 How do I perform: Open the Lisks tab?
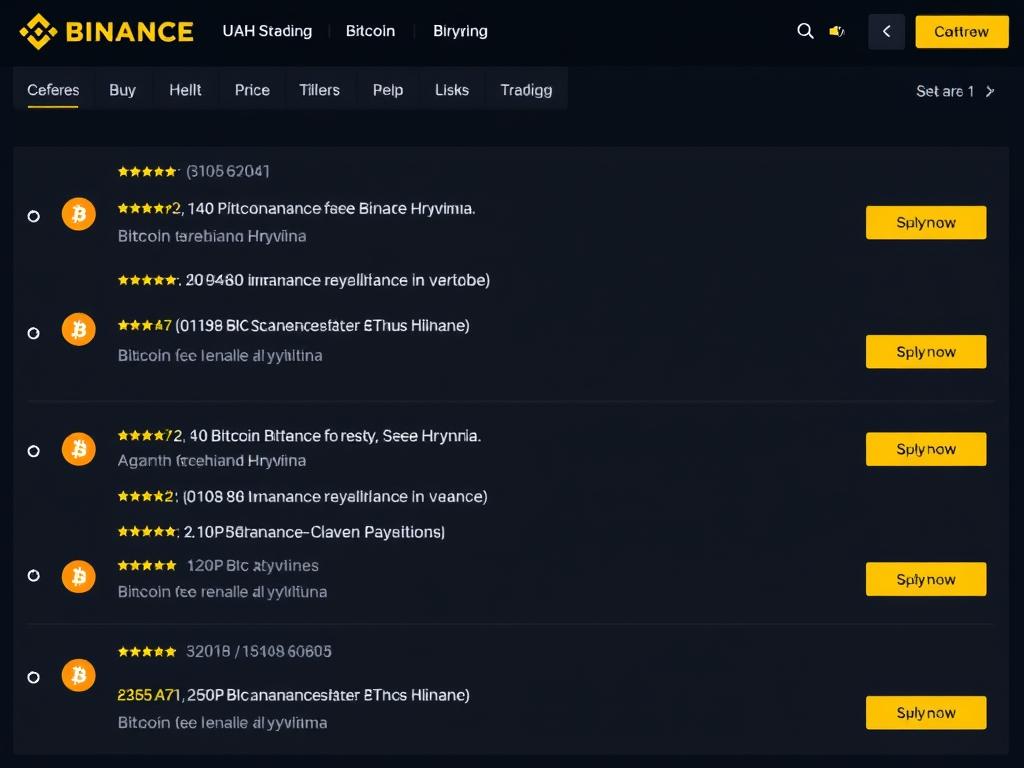[x=452, y=90]
